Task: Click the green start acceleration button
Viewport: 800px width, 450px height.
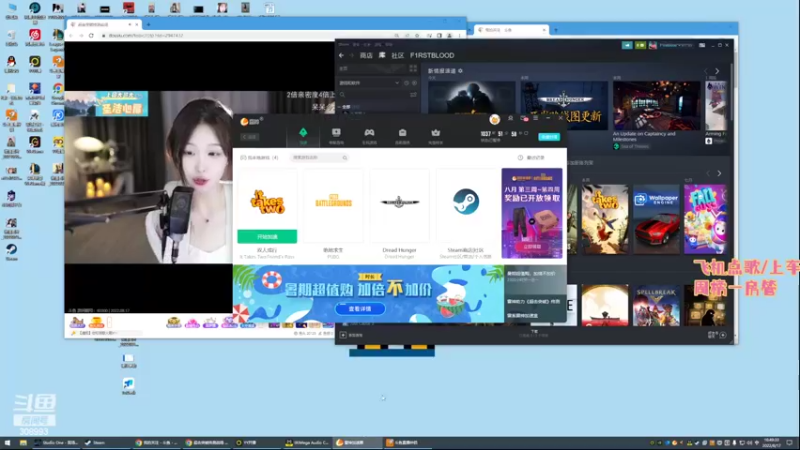Action: (267, 237)
